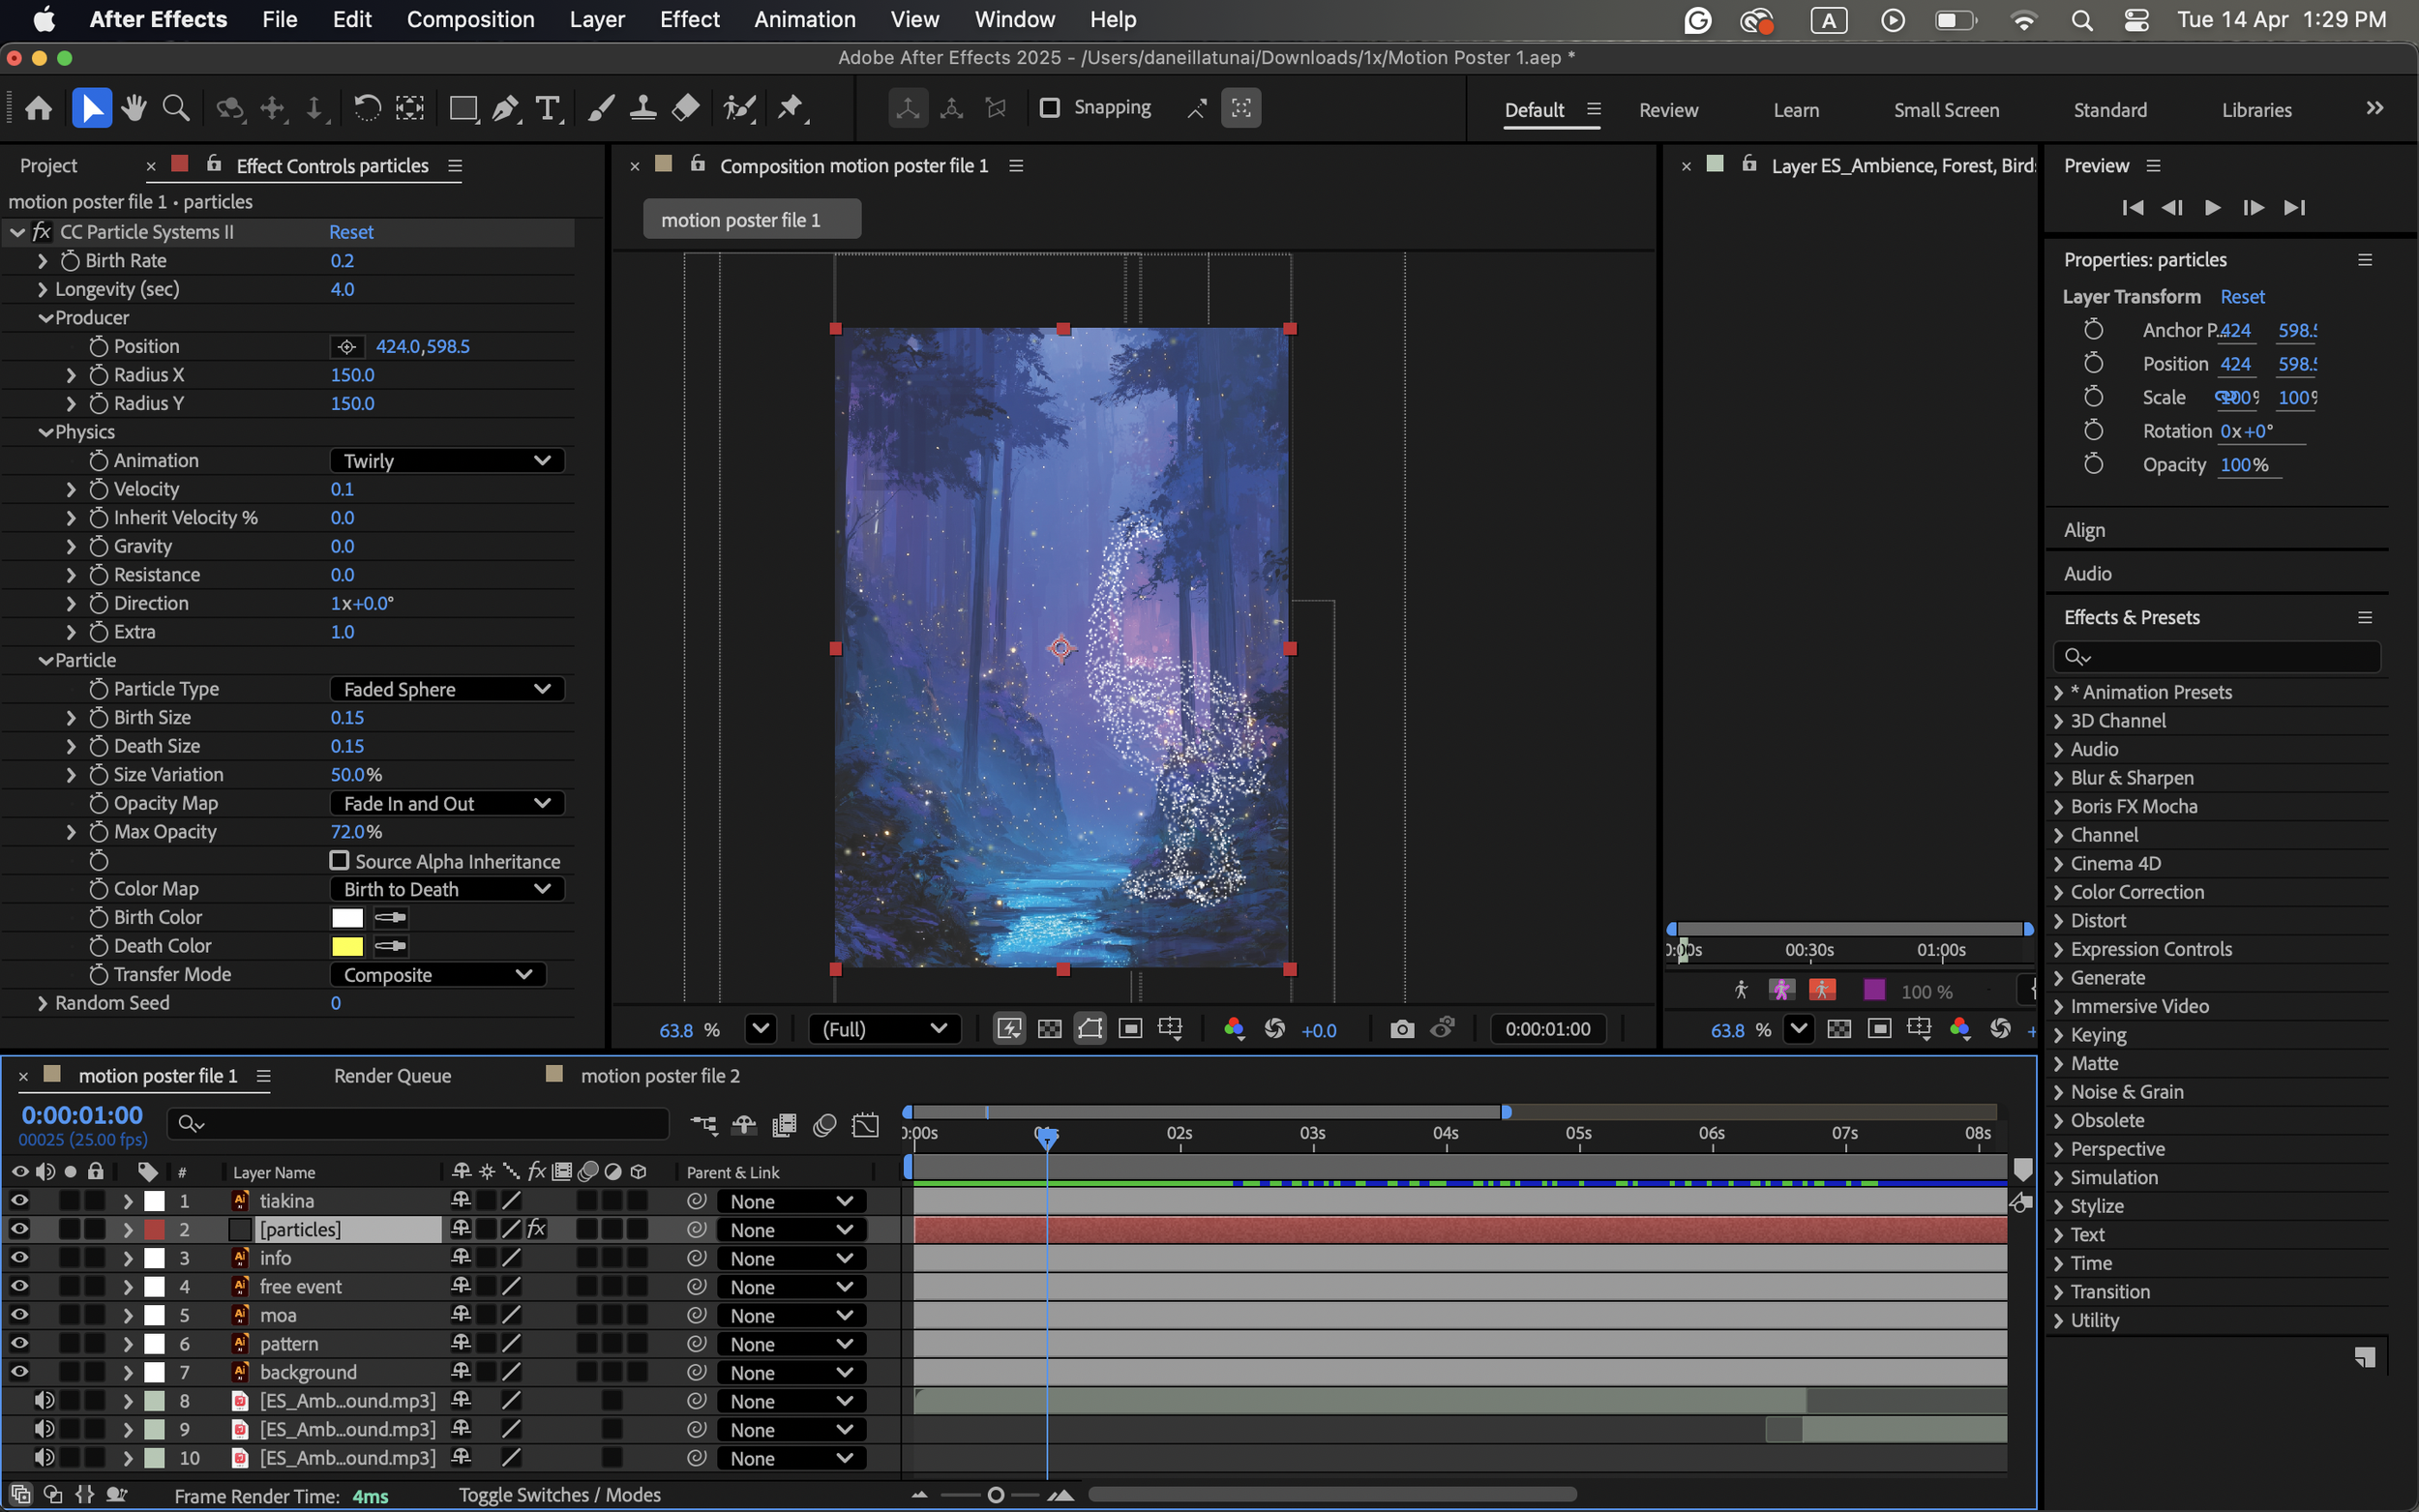Open the Animation menu
This screenshot has height=1512, width=2419.
[804, 20]
